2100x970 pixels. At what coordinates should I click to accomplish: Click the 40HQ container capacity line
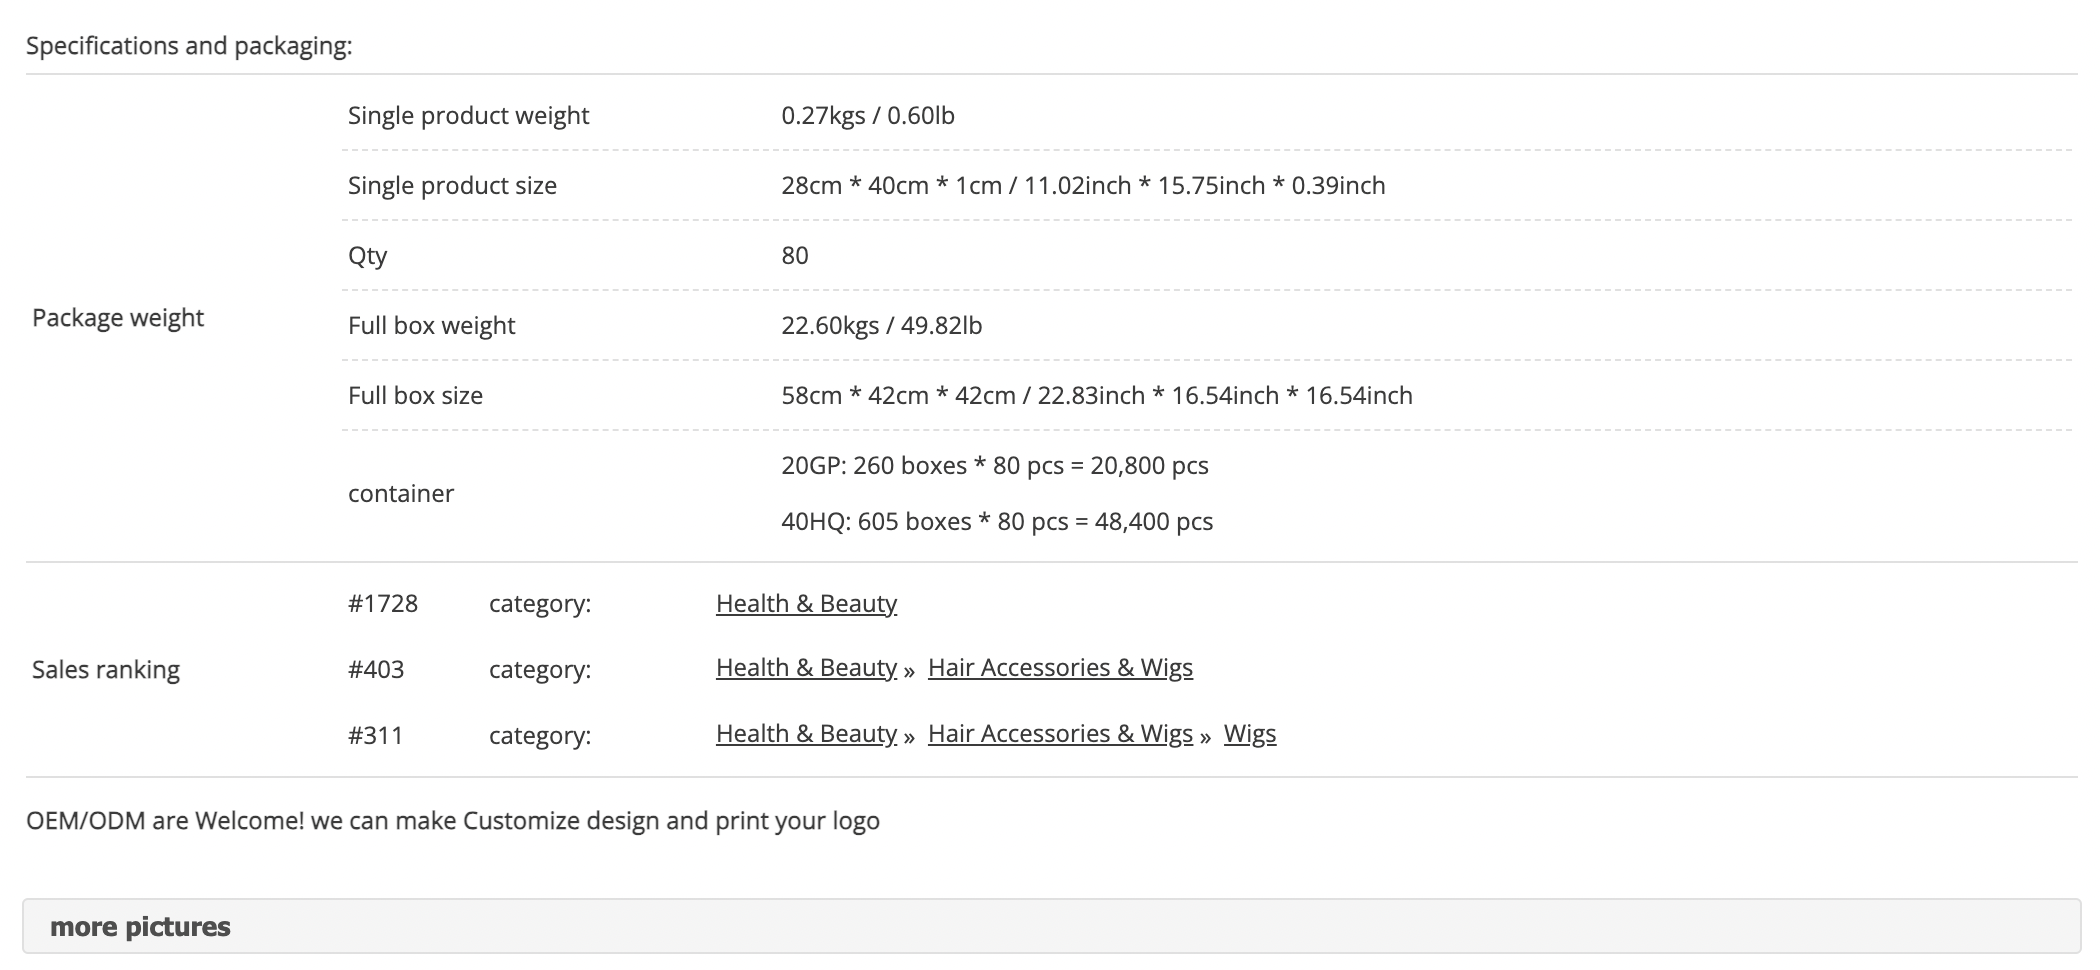[997, 521]
